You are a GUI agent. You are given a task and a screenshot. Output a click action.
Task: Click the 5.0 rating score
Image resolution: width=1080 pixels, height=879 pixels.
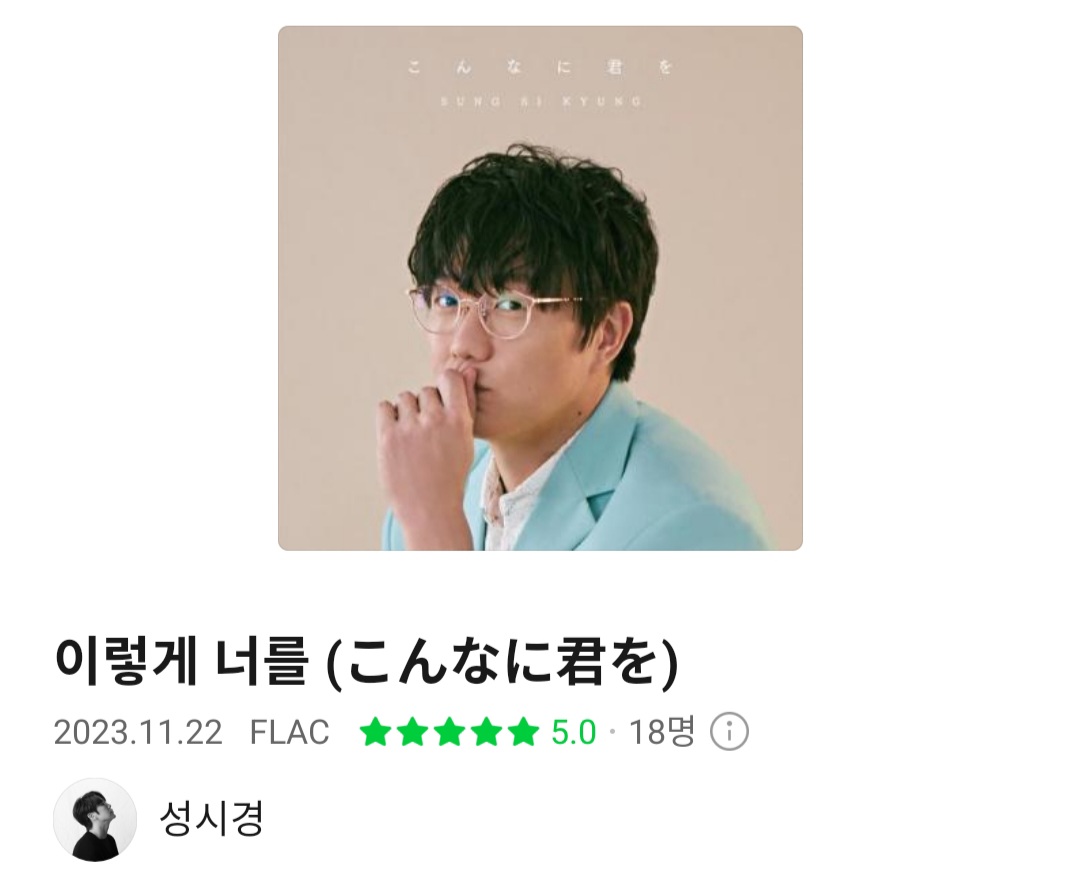(573, 732)
